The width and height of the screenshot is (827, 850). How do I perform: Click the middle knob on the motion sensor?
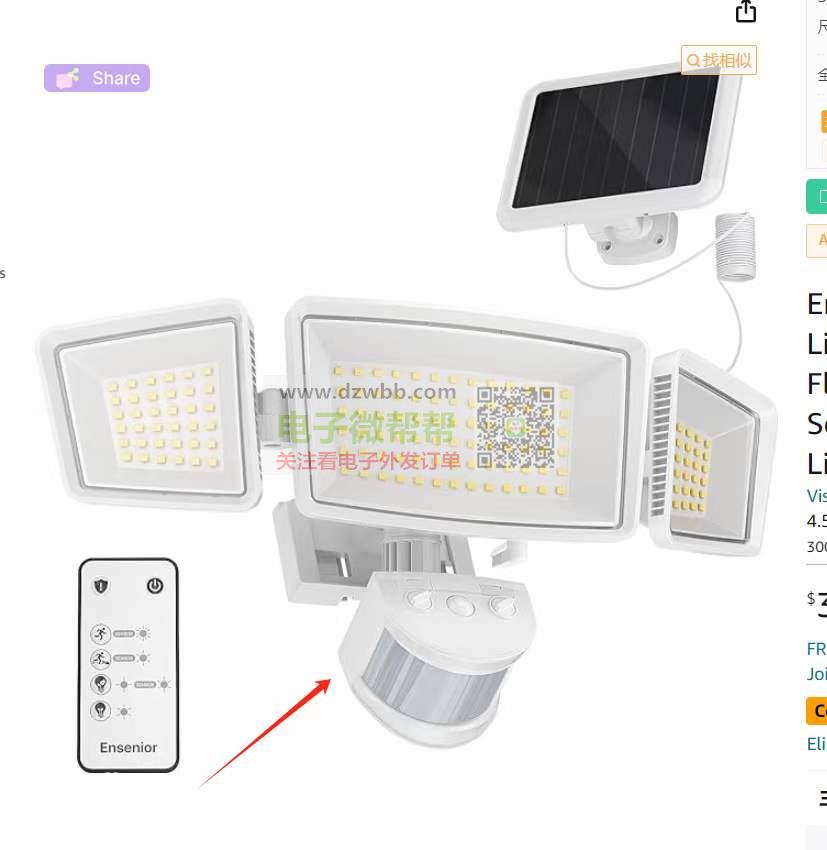point(461,605)
